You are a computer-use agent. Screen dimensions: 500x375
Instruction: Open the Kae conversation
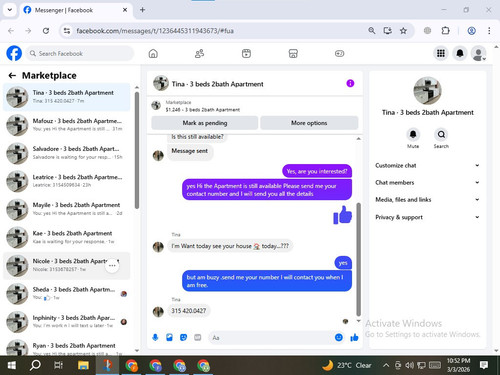(x=67, y=237)
